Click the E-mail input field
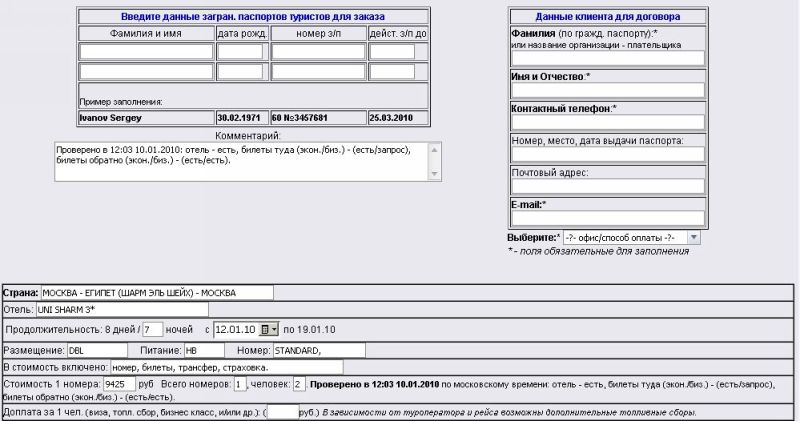The height and width of the screenshot is (421, 800). pos(607,218)
